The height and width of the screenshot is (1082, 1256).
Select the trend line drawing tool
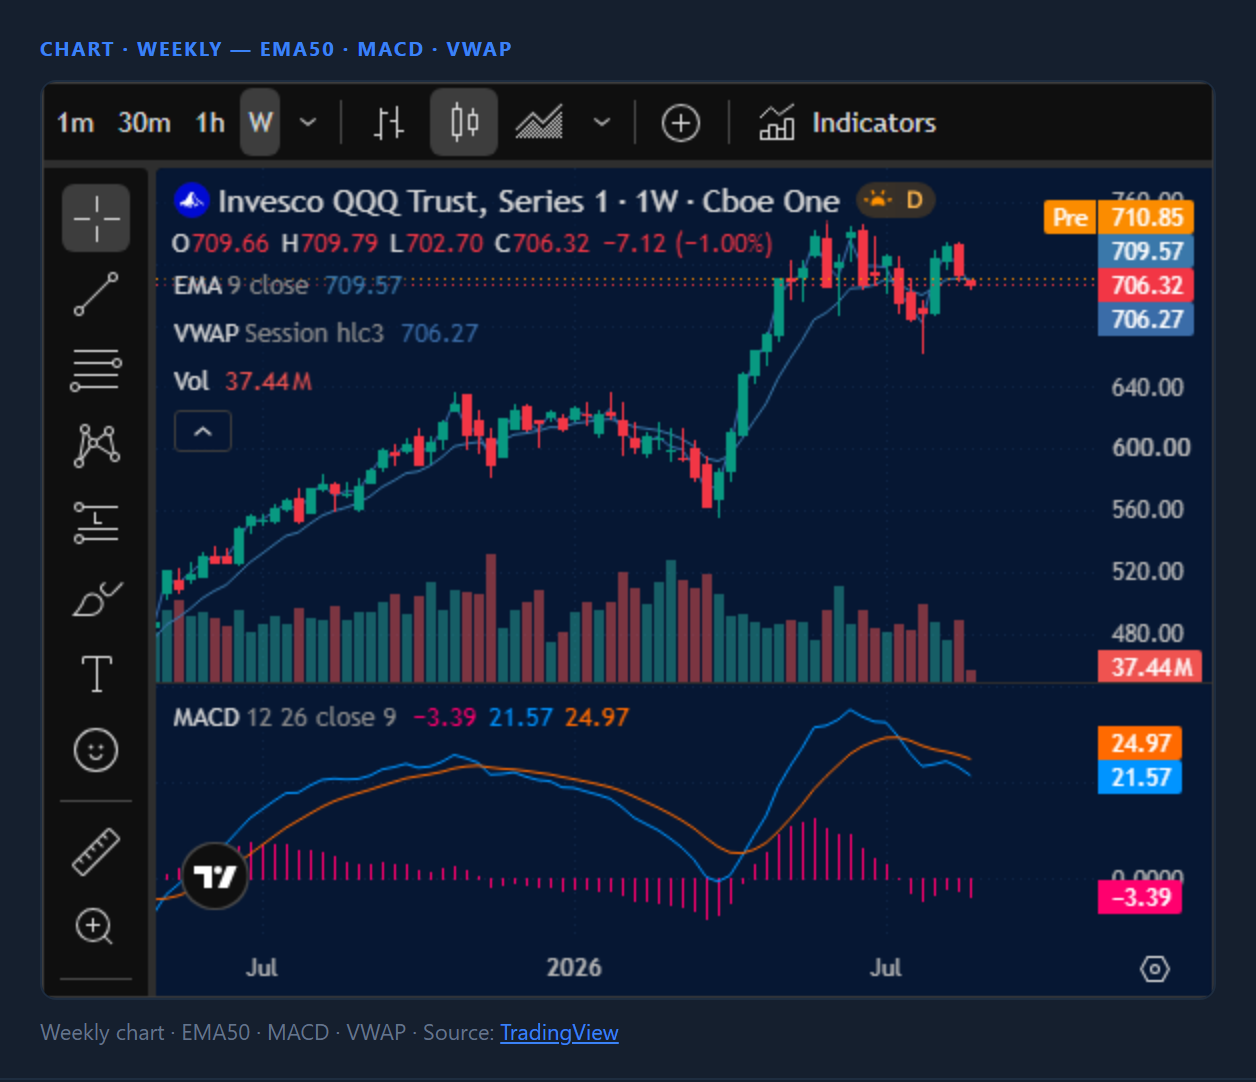coord(96,294)
